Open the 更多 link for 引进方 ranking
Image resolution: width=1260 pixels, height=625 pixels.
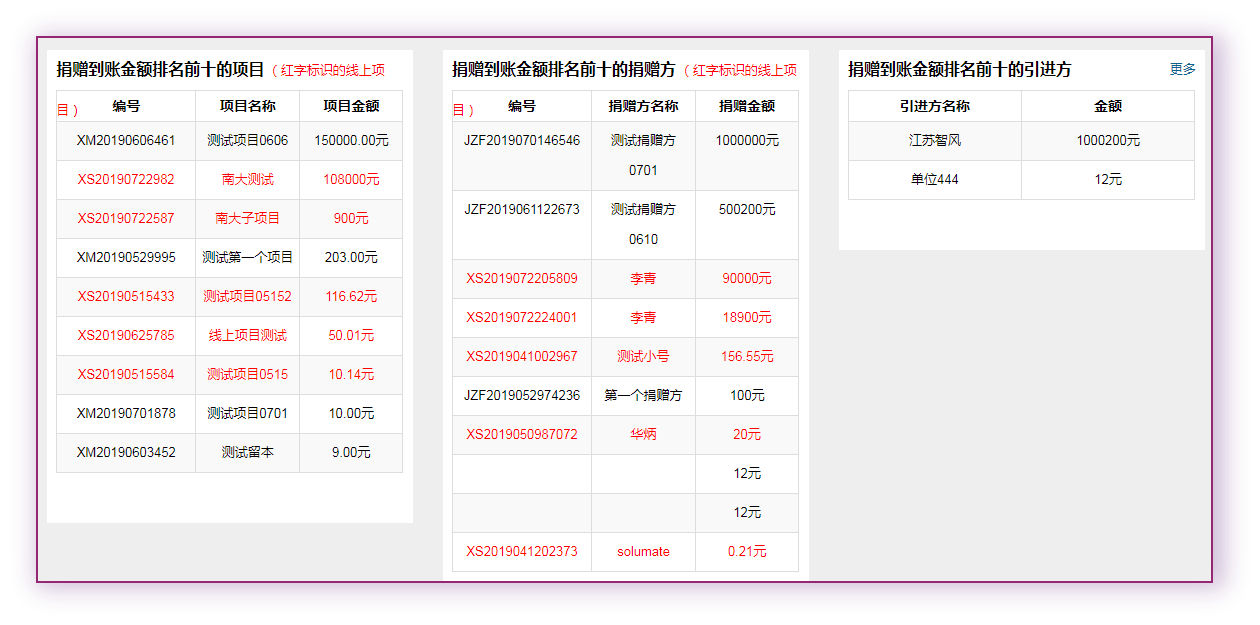point(1182,69)
